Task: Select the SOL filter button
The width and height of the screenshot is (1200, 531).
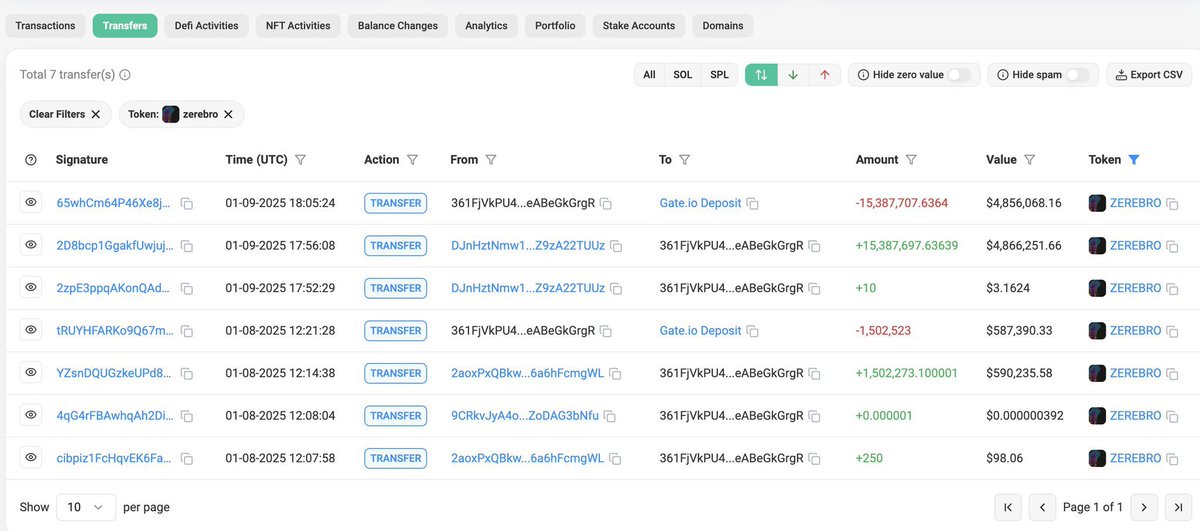Action: [683, 75]
